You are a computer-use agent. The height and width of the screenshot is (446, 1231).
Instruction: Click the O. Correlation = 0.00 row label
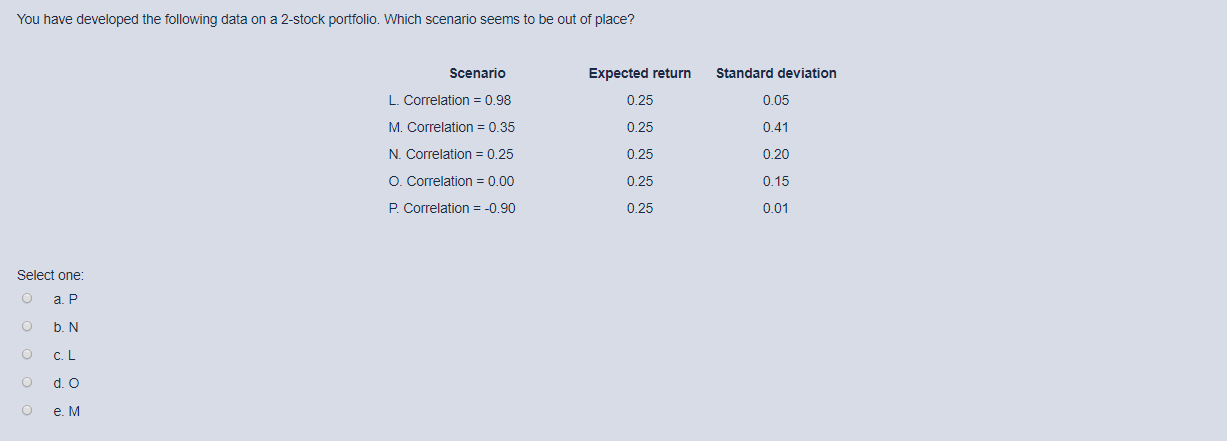pos(451,181)
